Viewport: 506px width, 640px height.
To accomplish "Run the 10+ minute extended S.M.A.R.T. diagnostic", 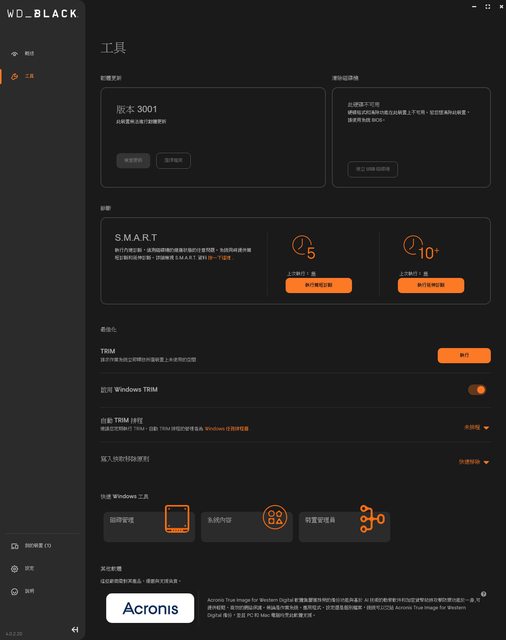I will (431, 285).
